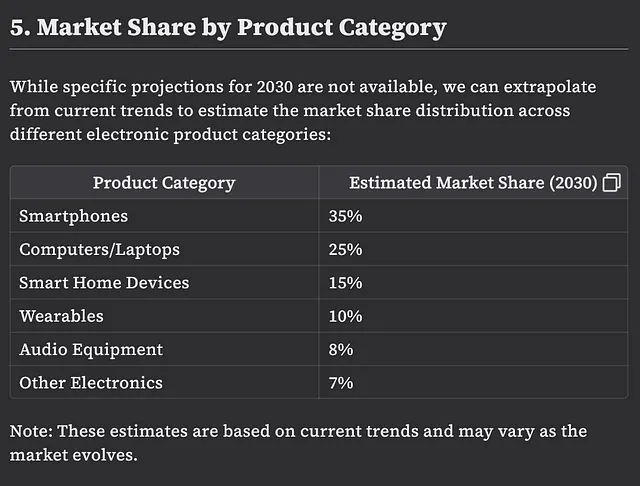
Task: Click the intro paragraph about 2030 projections
Action: pyautogui.click(x=303, y=111)
